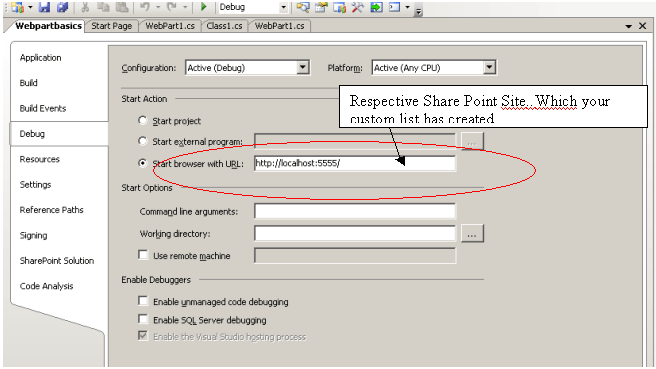
Task: Open the toolbar options overflow arrow
Action: point(418,11)
